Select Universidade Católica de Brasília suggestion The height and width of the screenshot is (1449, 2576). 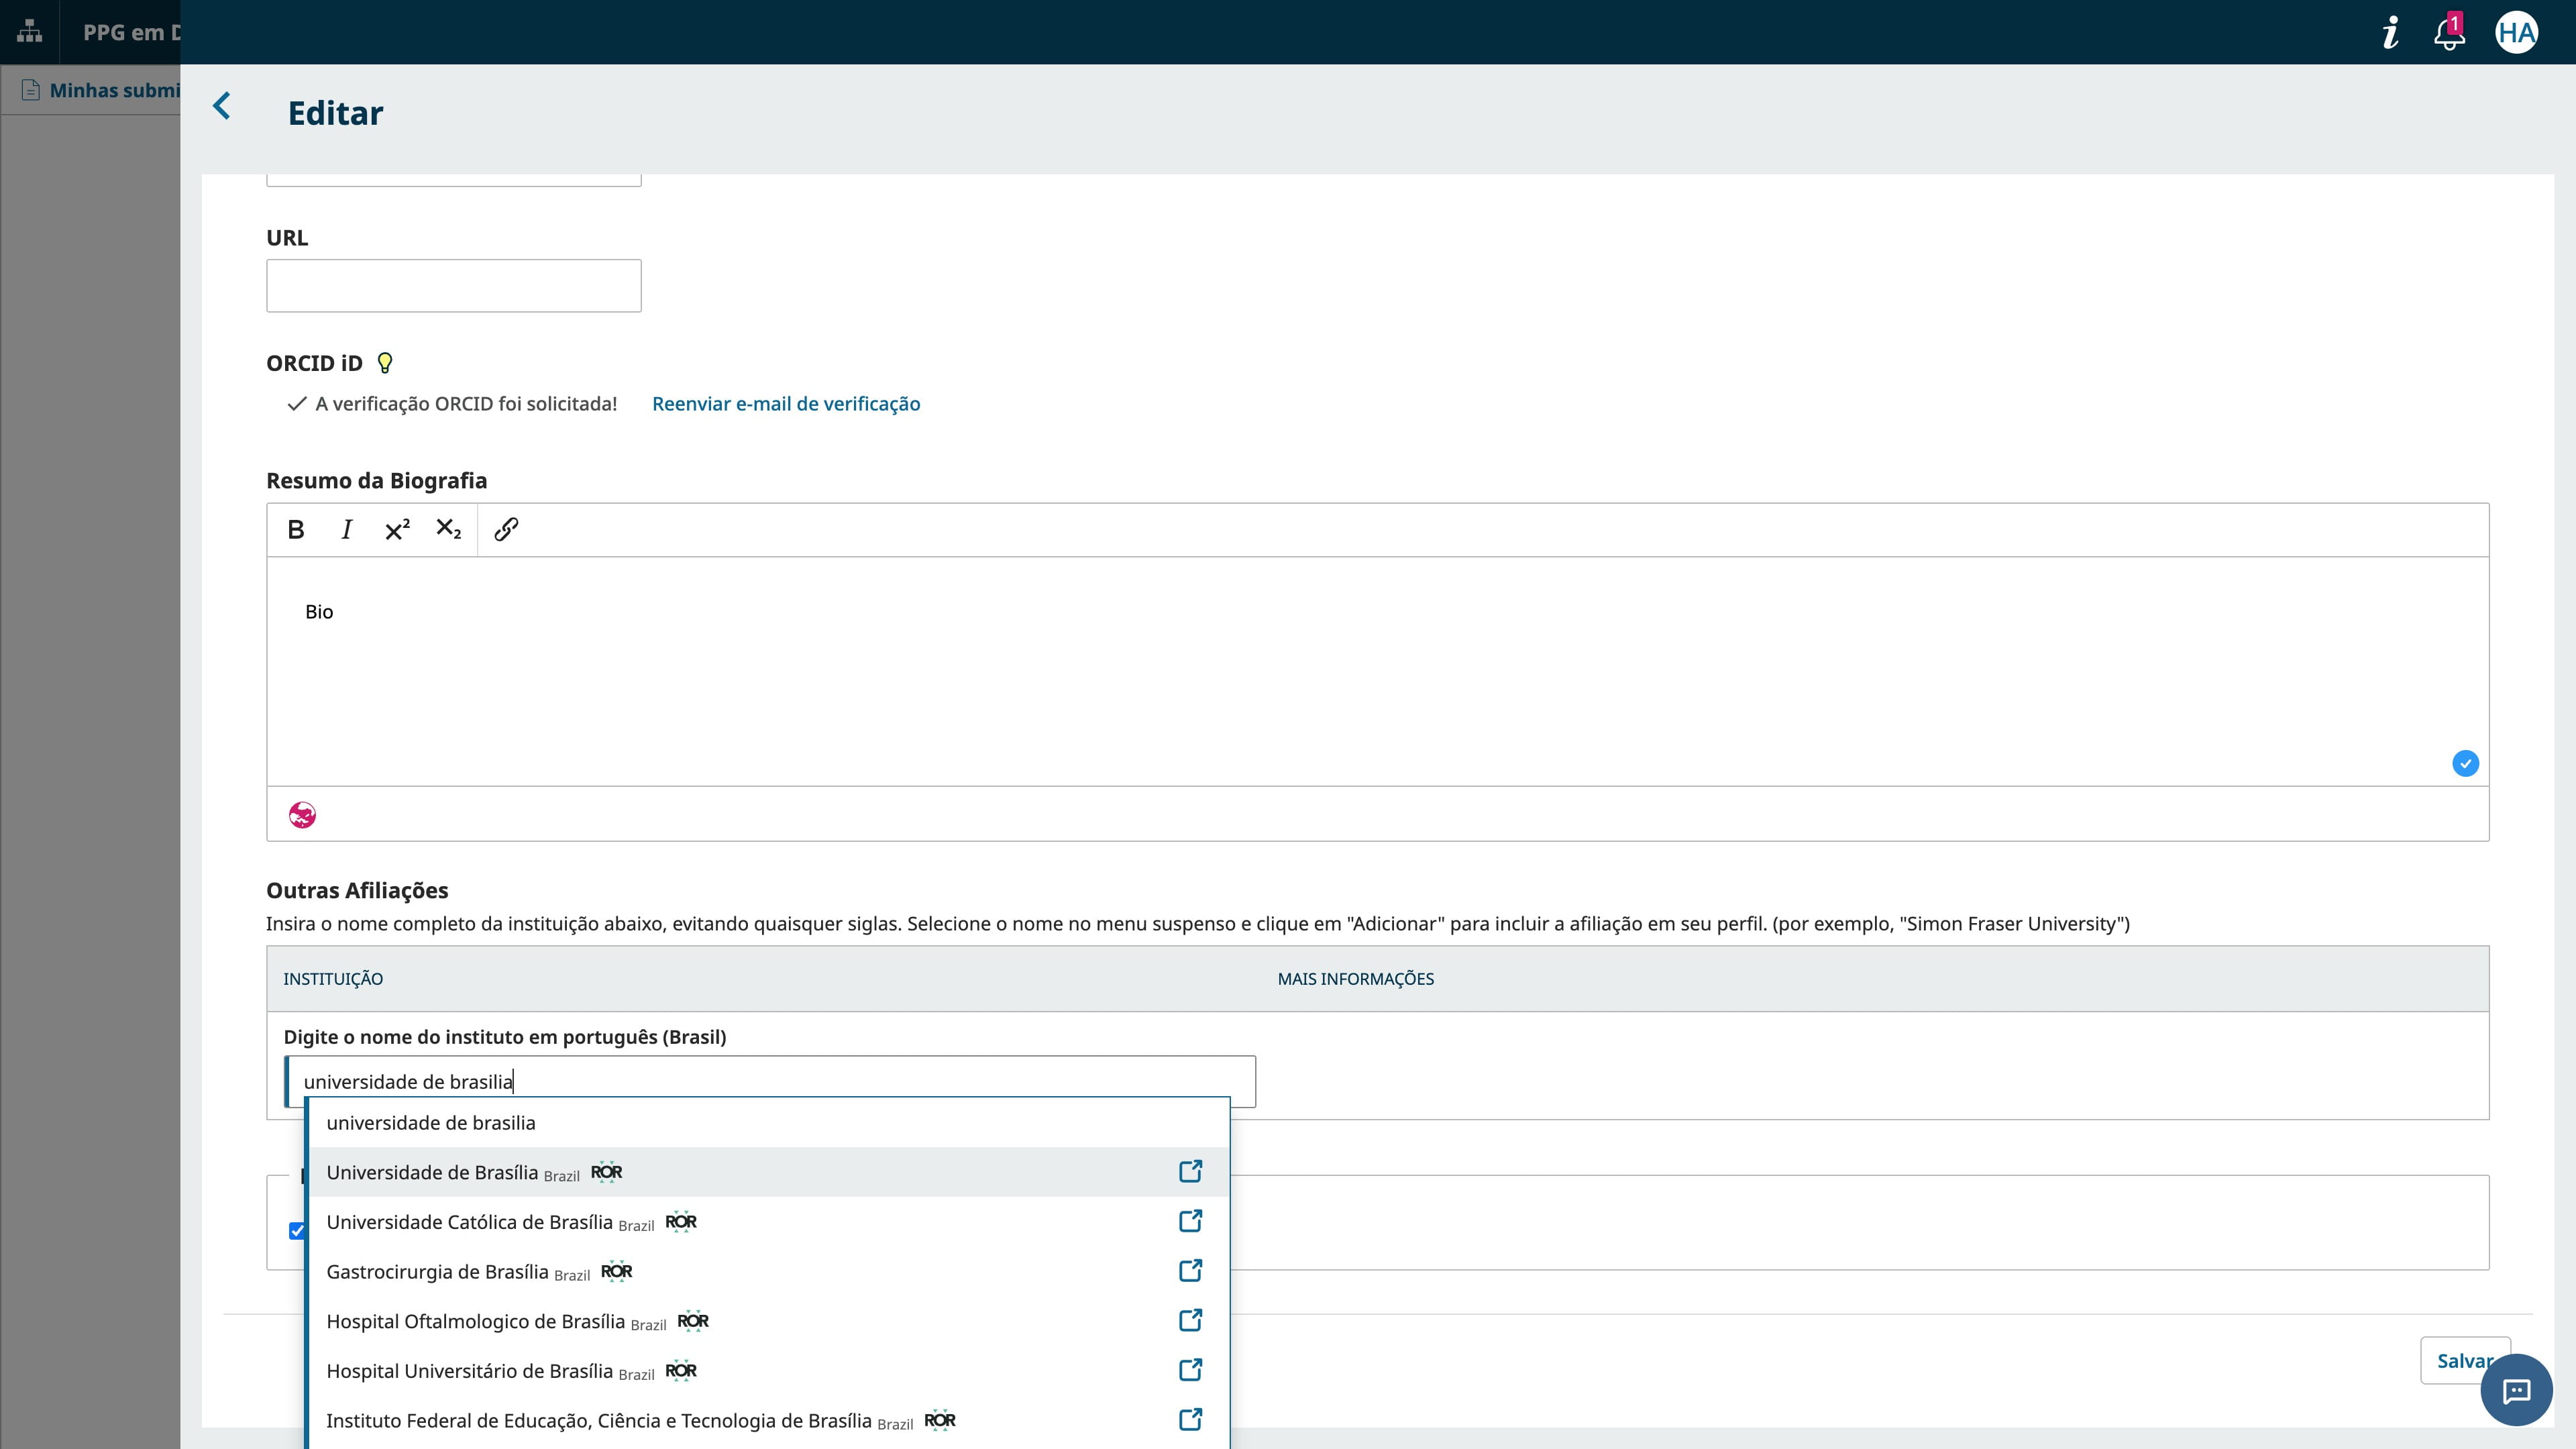(469, 1222)
